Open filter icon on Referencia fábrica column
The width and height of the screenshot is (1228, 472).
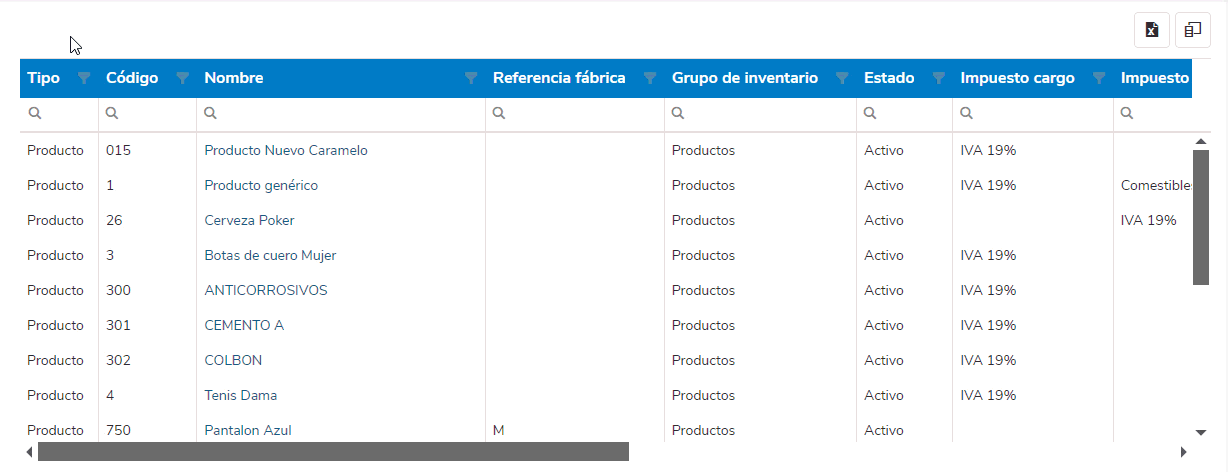(x=650, y=78)
